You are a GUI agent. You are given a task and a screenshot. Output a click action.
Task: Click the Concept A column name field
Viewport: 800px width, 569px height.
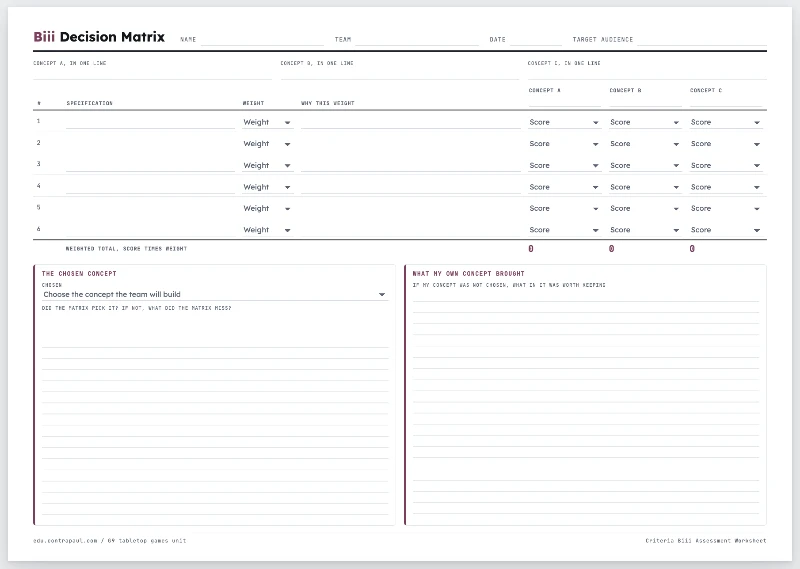point(564,101)
